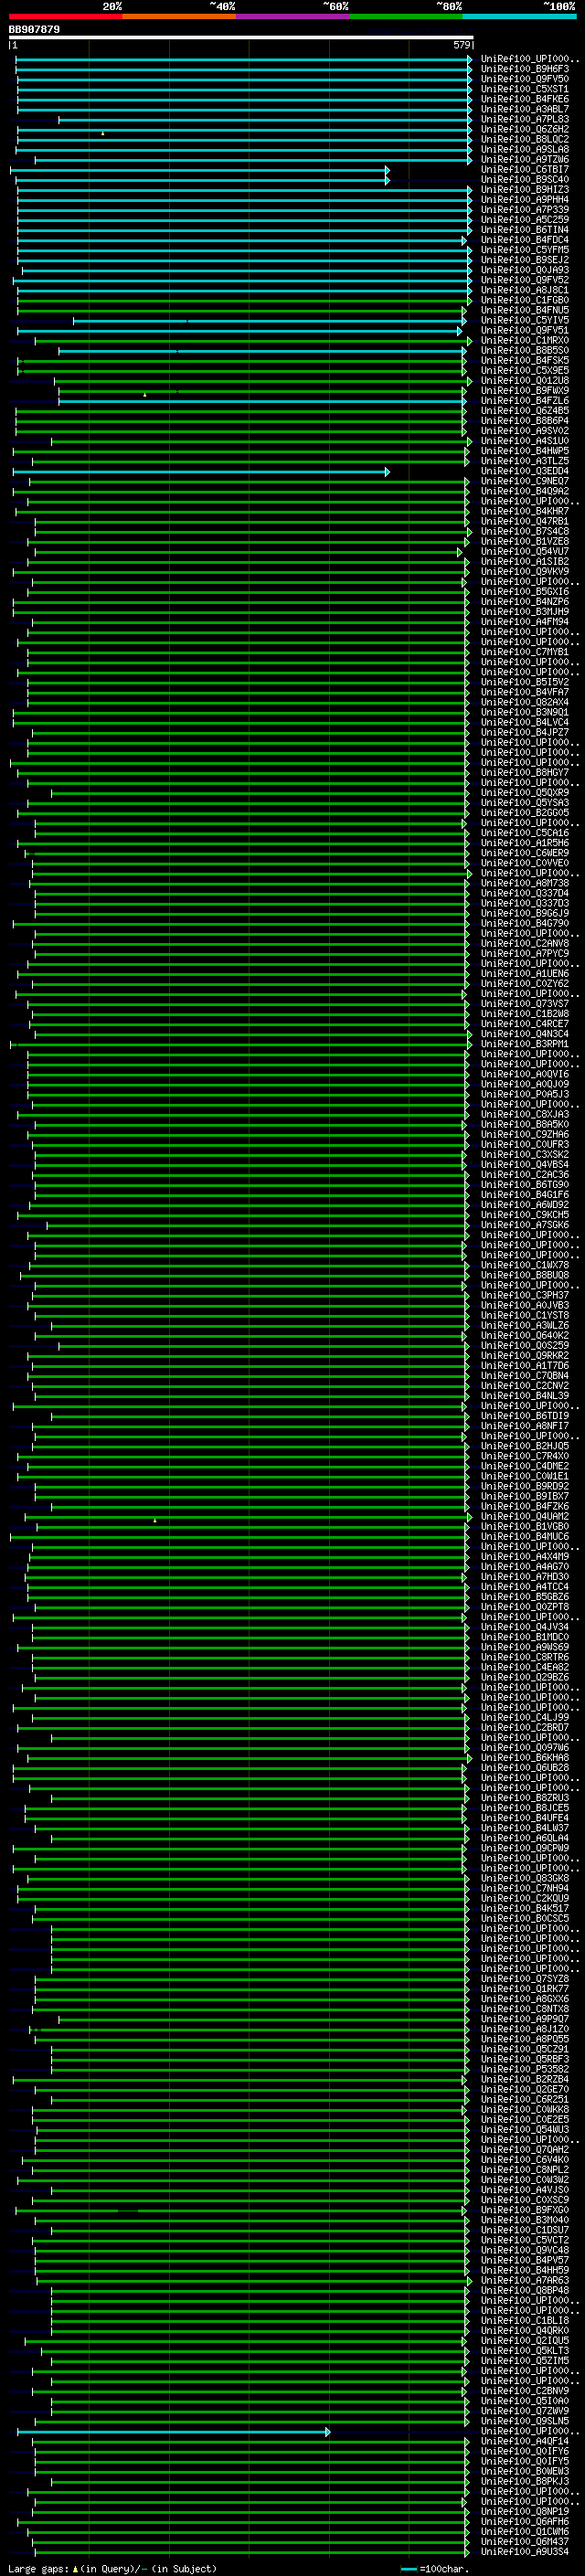
Task: Select the query name BB907879
Action: [x=34, y=29]
